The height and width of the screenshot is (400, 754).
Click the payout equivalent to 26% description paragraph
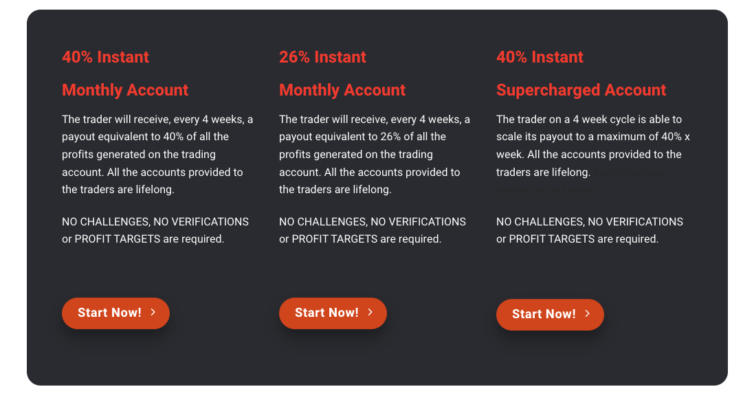pos(375,154)
